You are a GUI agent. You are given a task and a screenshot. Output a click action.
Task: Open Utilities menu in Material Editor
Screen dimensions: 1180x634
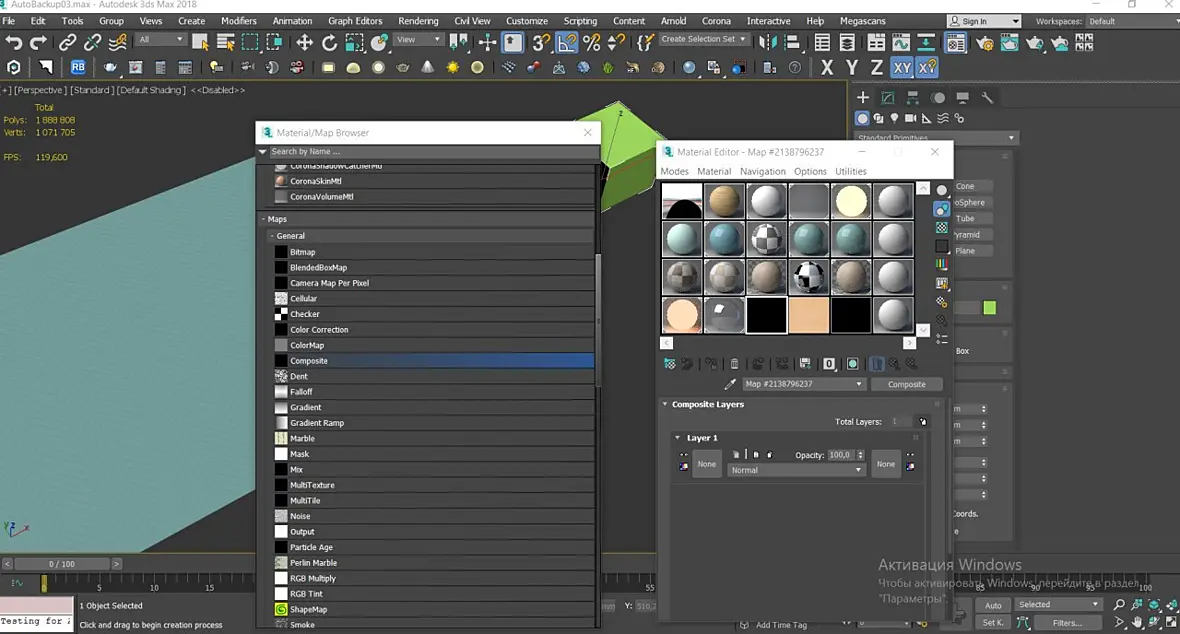[x=850, y=172]
